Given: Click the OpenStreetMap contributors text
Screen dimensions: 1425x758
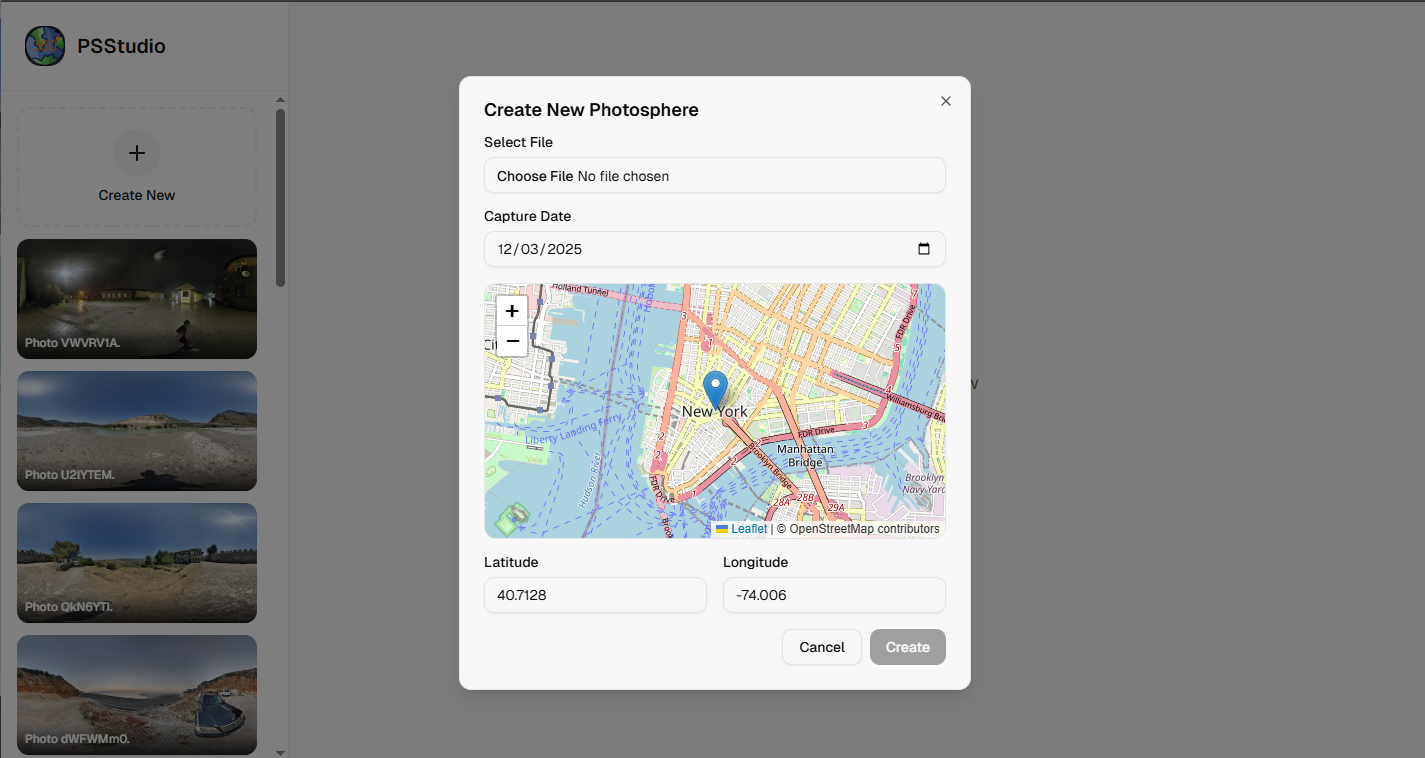Looking at the screenshot, I should (x=865, y=529).
